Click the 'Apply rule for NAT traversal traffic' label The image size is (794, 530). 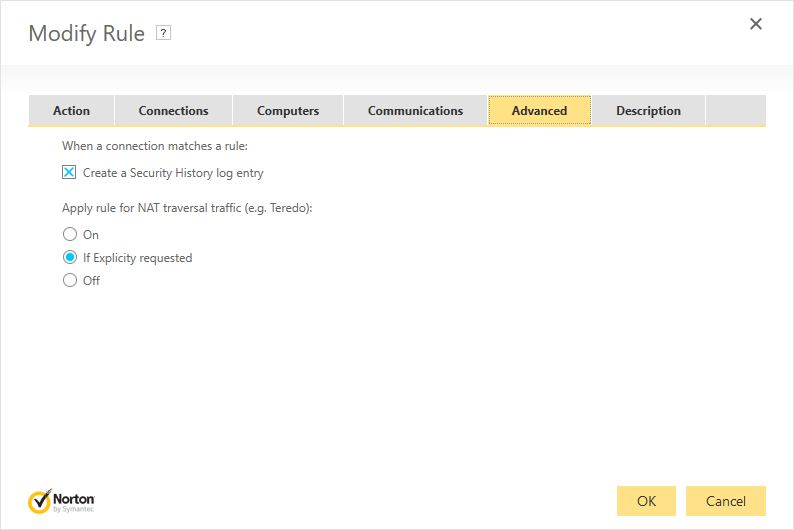[x=187, y=208]
